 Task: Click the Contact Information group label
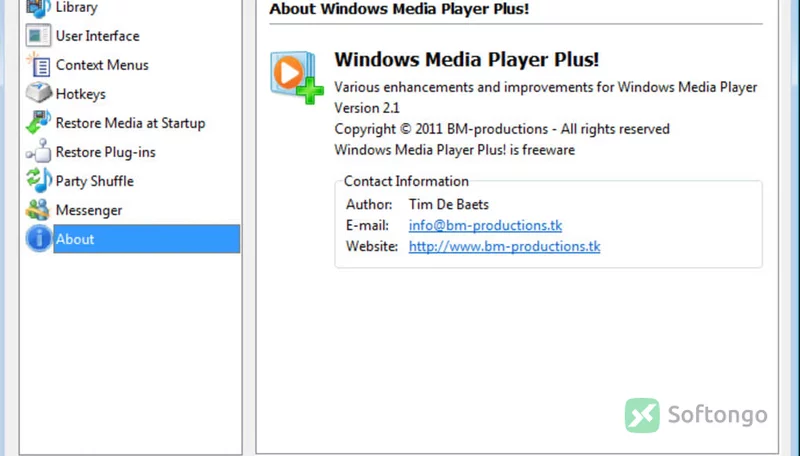406,181
